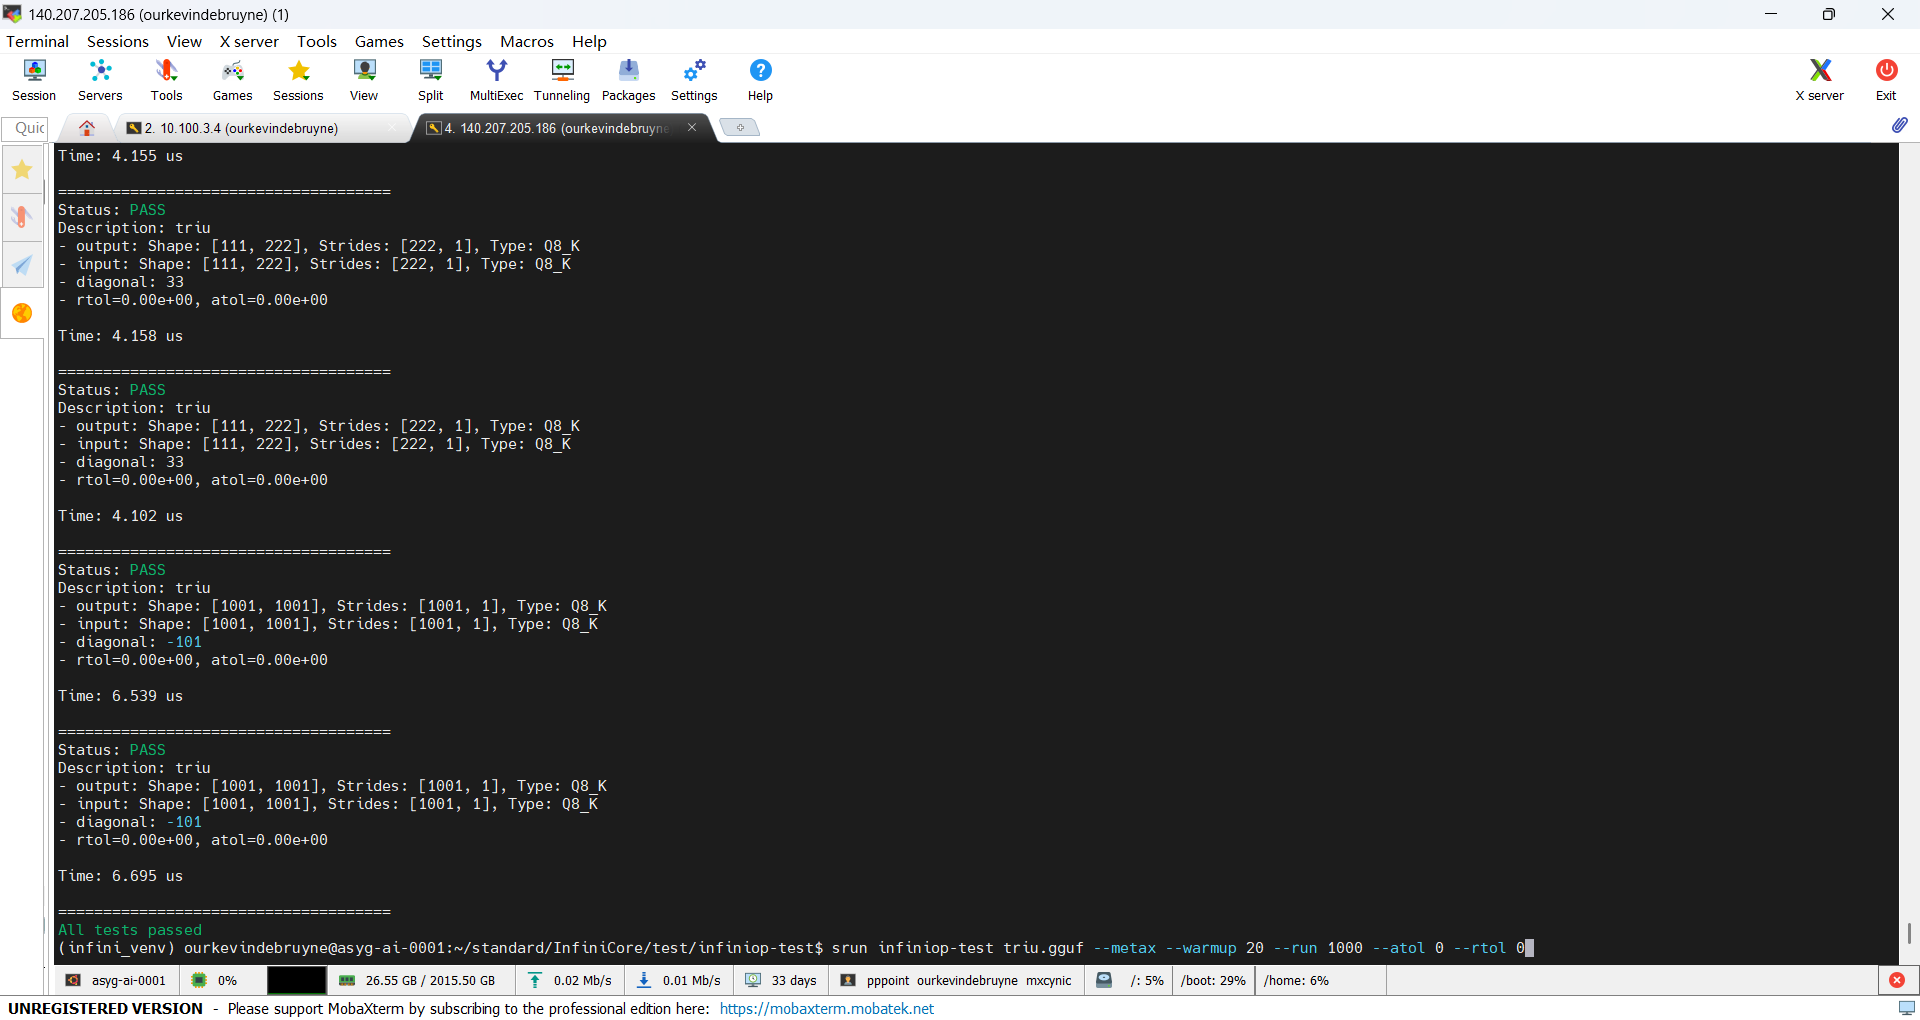Click the 'All tests passed' terminal line
1920x1020 pixels.
click(x=129, y=930)
